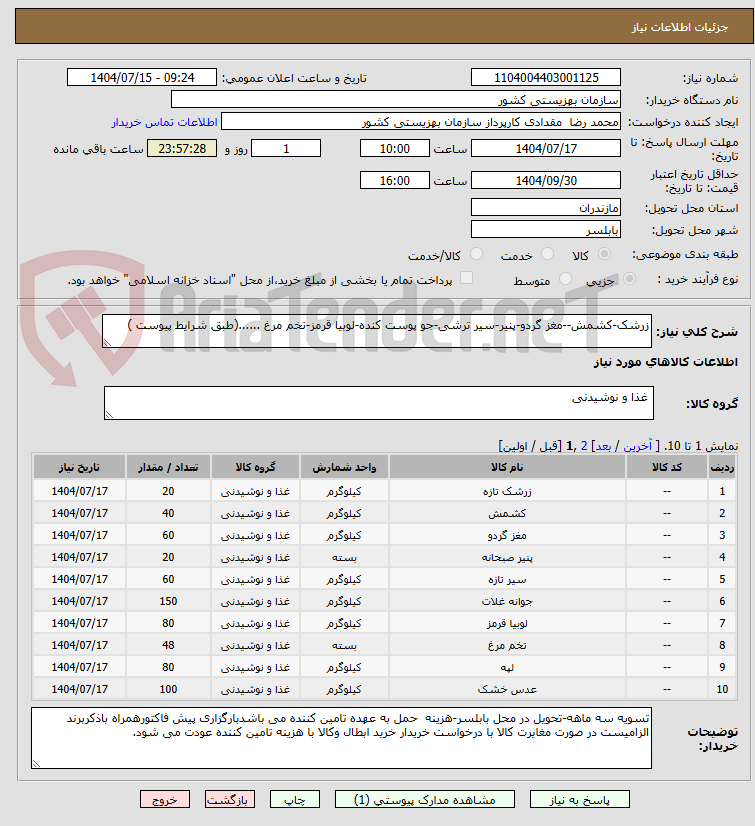This screenshot has height=826, width=755.
Task: Click the بسته unit in پنیر صبحانه row
Action: [344, 557]
